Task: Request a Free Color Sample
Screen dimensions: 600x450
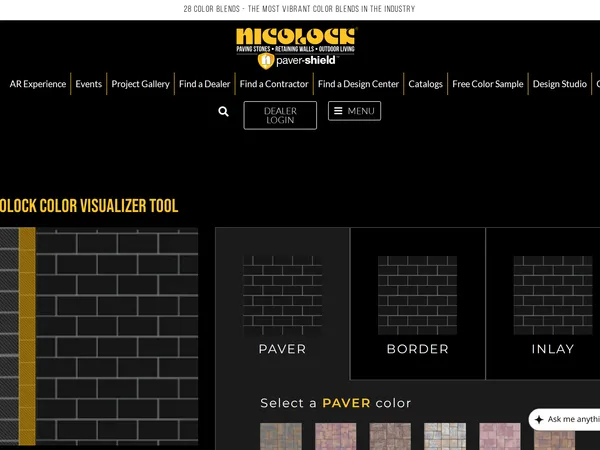Action: click(x=488, y=84)
